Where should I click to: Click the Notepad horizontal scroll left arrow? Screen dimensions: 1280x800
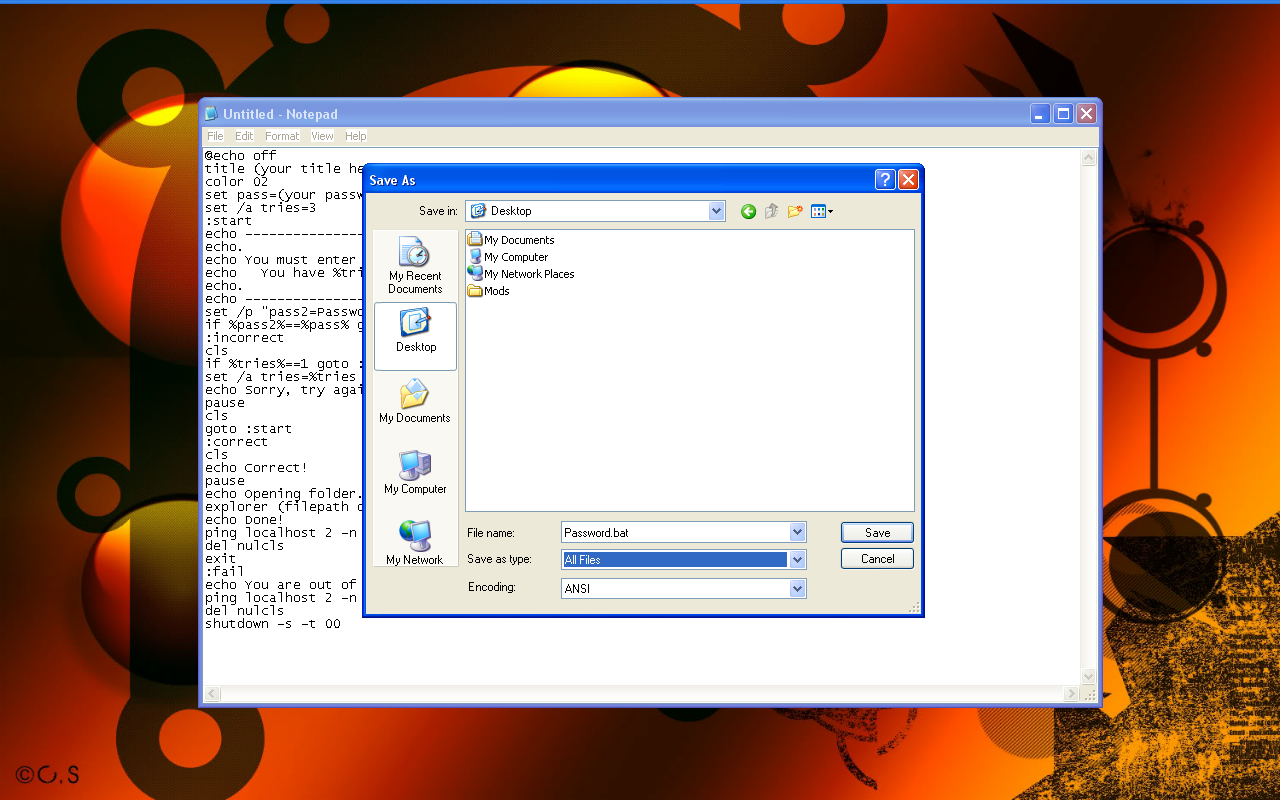(x=212, y=694)
